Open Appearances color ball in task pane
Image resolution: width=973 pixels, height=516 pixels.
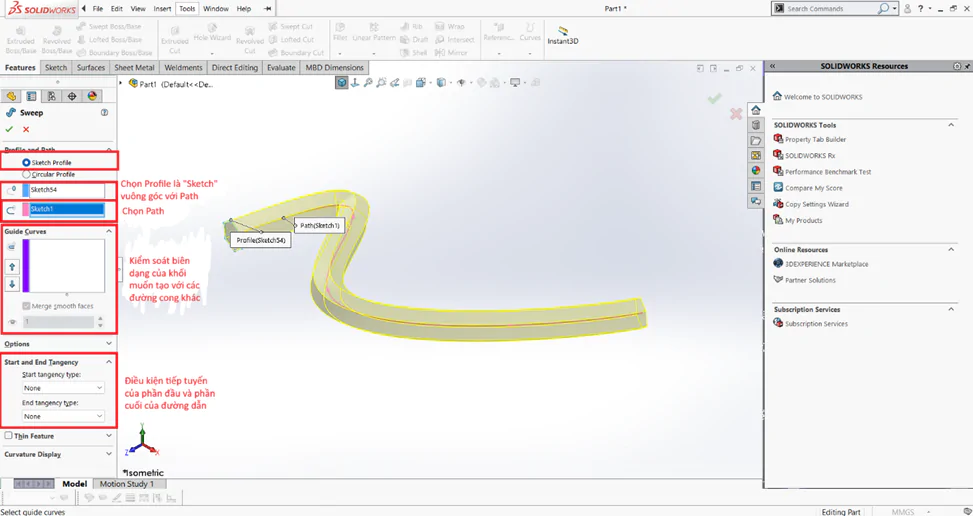(755, 171)
